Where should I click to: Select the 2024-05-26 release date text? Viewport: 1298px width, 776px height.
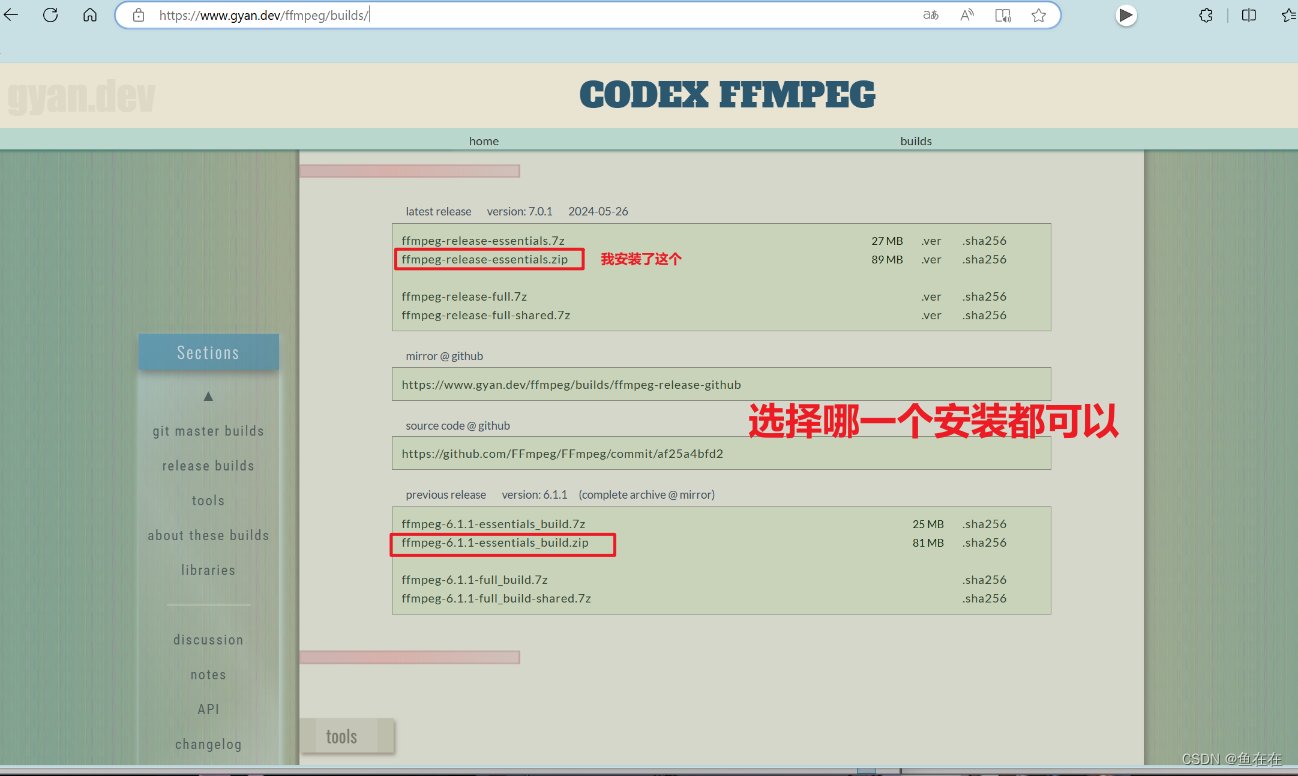598,211
